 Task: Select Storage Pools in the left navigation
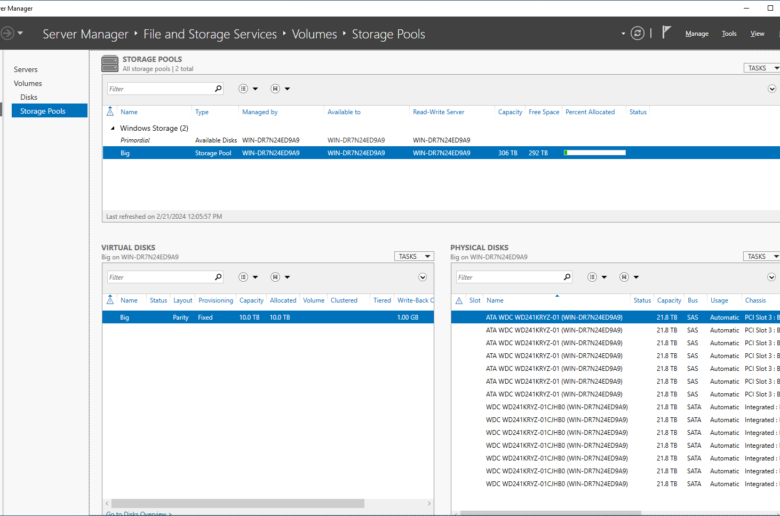49,111
